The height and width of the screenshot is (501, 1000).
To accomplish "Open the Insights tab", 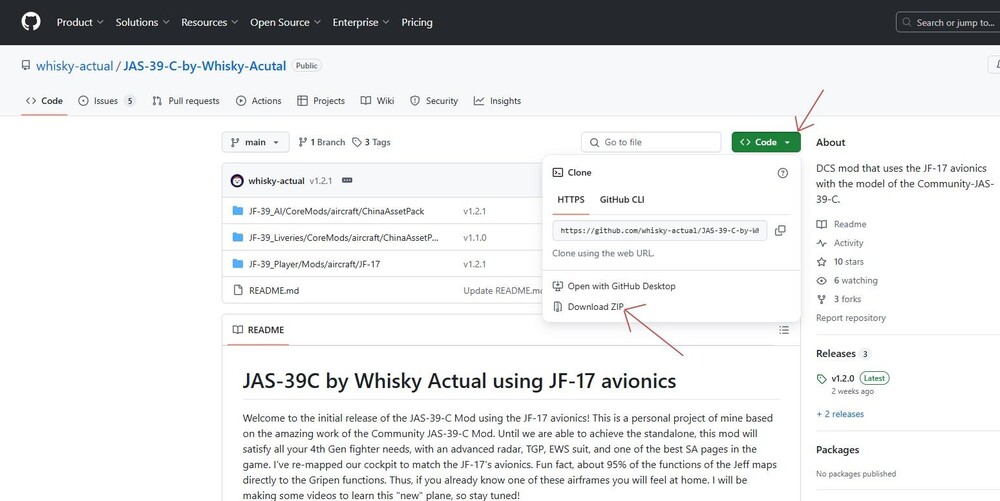I will 497,101.
